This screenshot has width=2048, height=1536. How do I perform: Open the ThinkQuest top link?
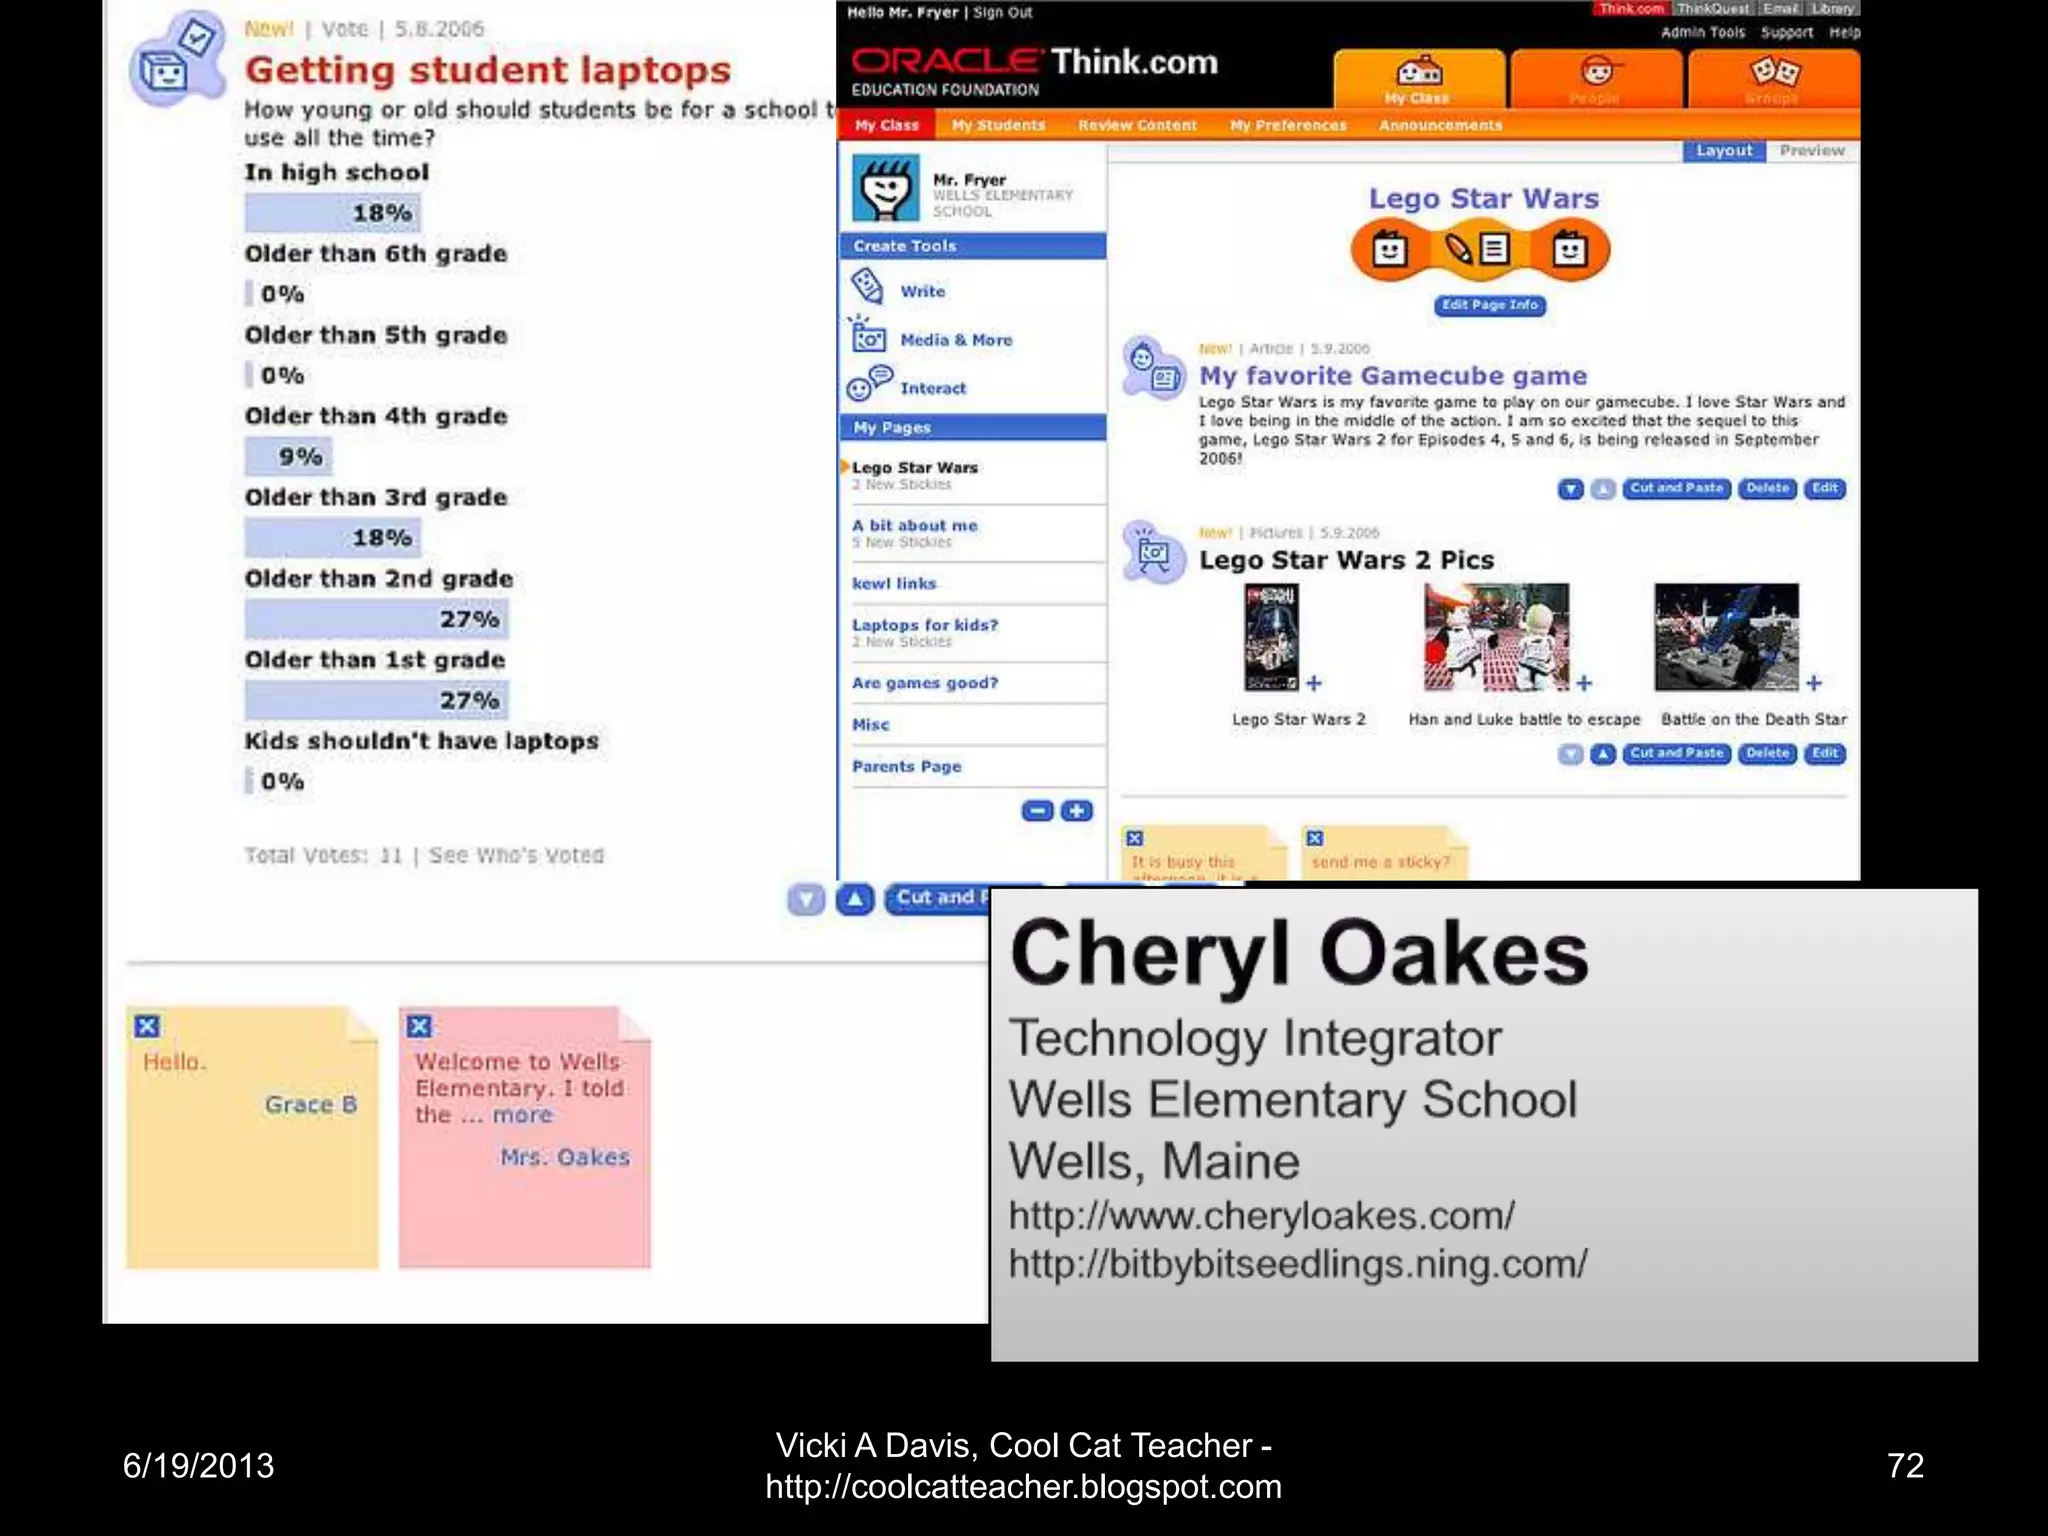tap(1713, 9)
